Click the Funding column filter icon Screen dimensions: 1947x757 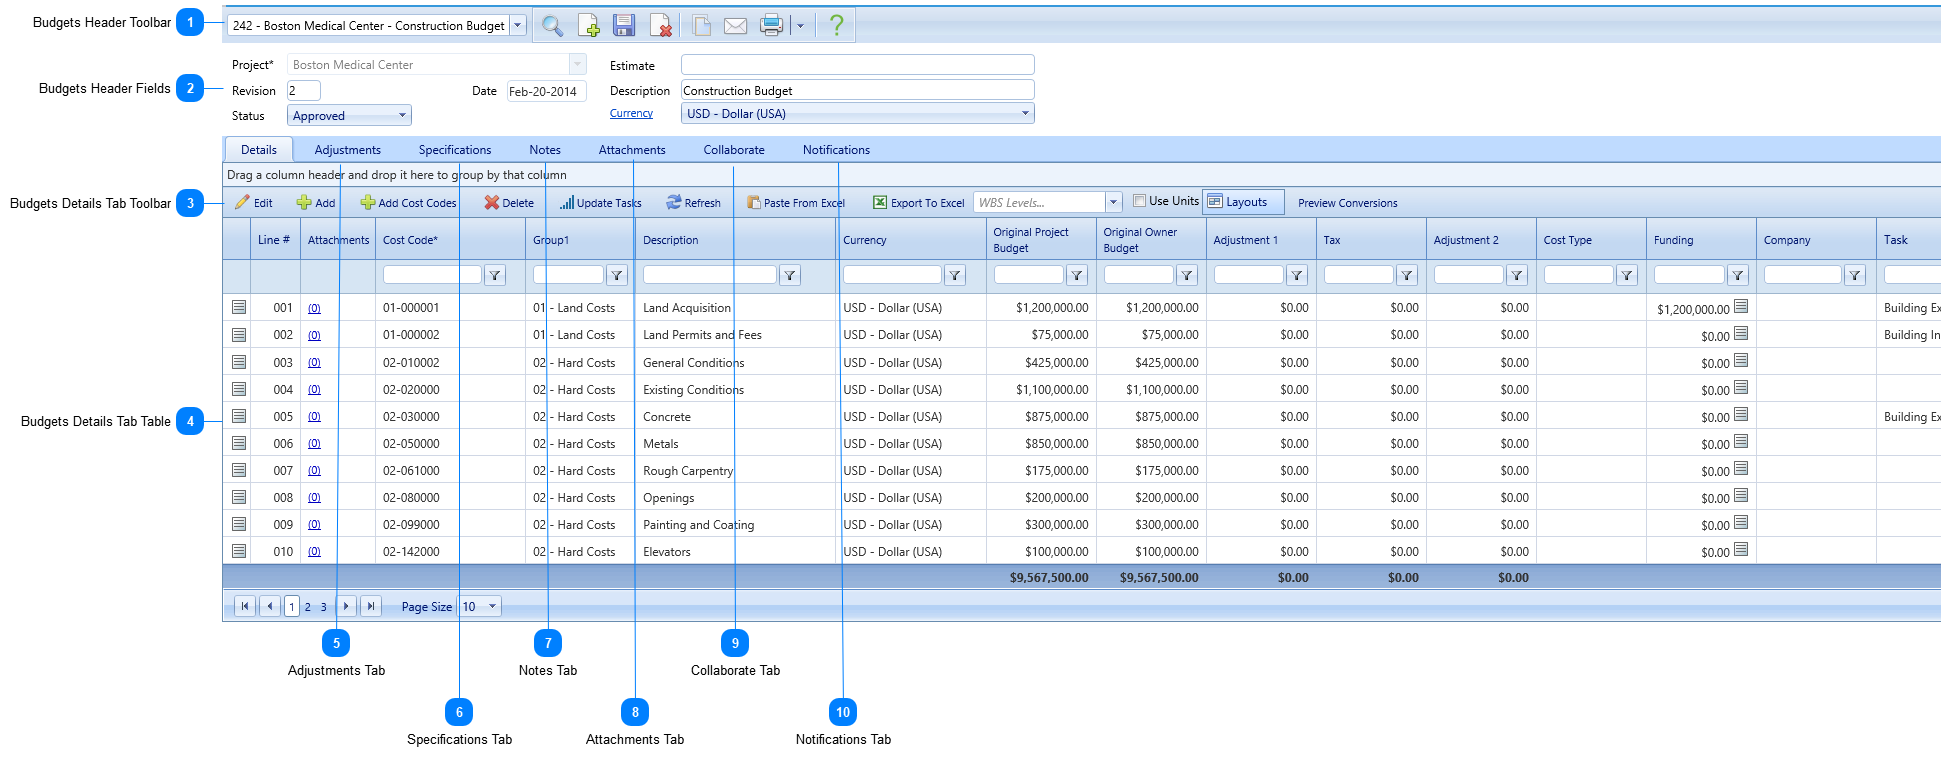(1738, 275)
